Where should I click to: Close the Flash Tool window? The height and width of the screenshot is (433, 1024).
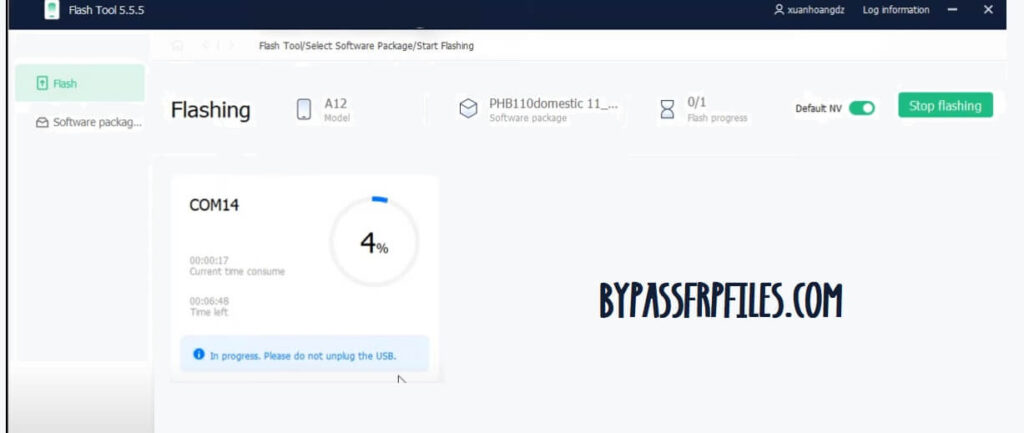pyautogui.click(x=988, y=10)
